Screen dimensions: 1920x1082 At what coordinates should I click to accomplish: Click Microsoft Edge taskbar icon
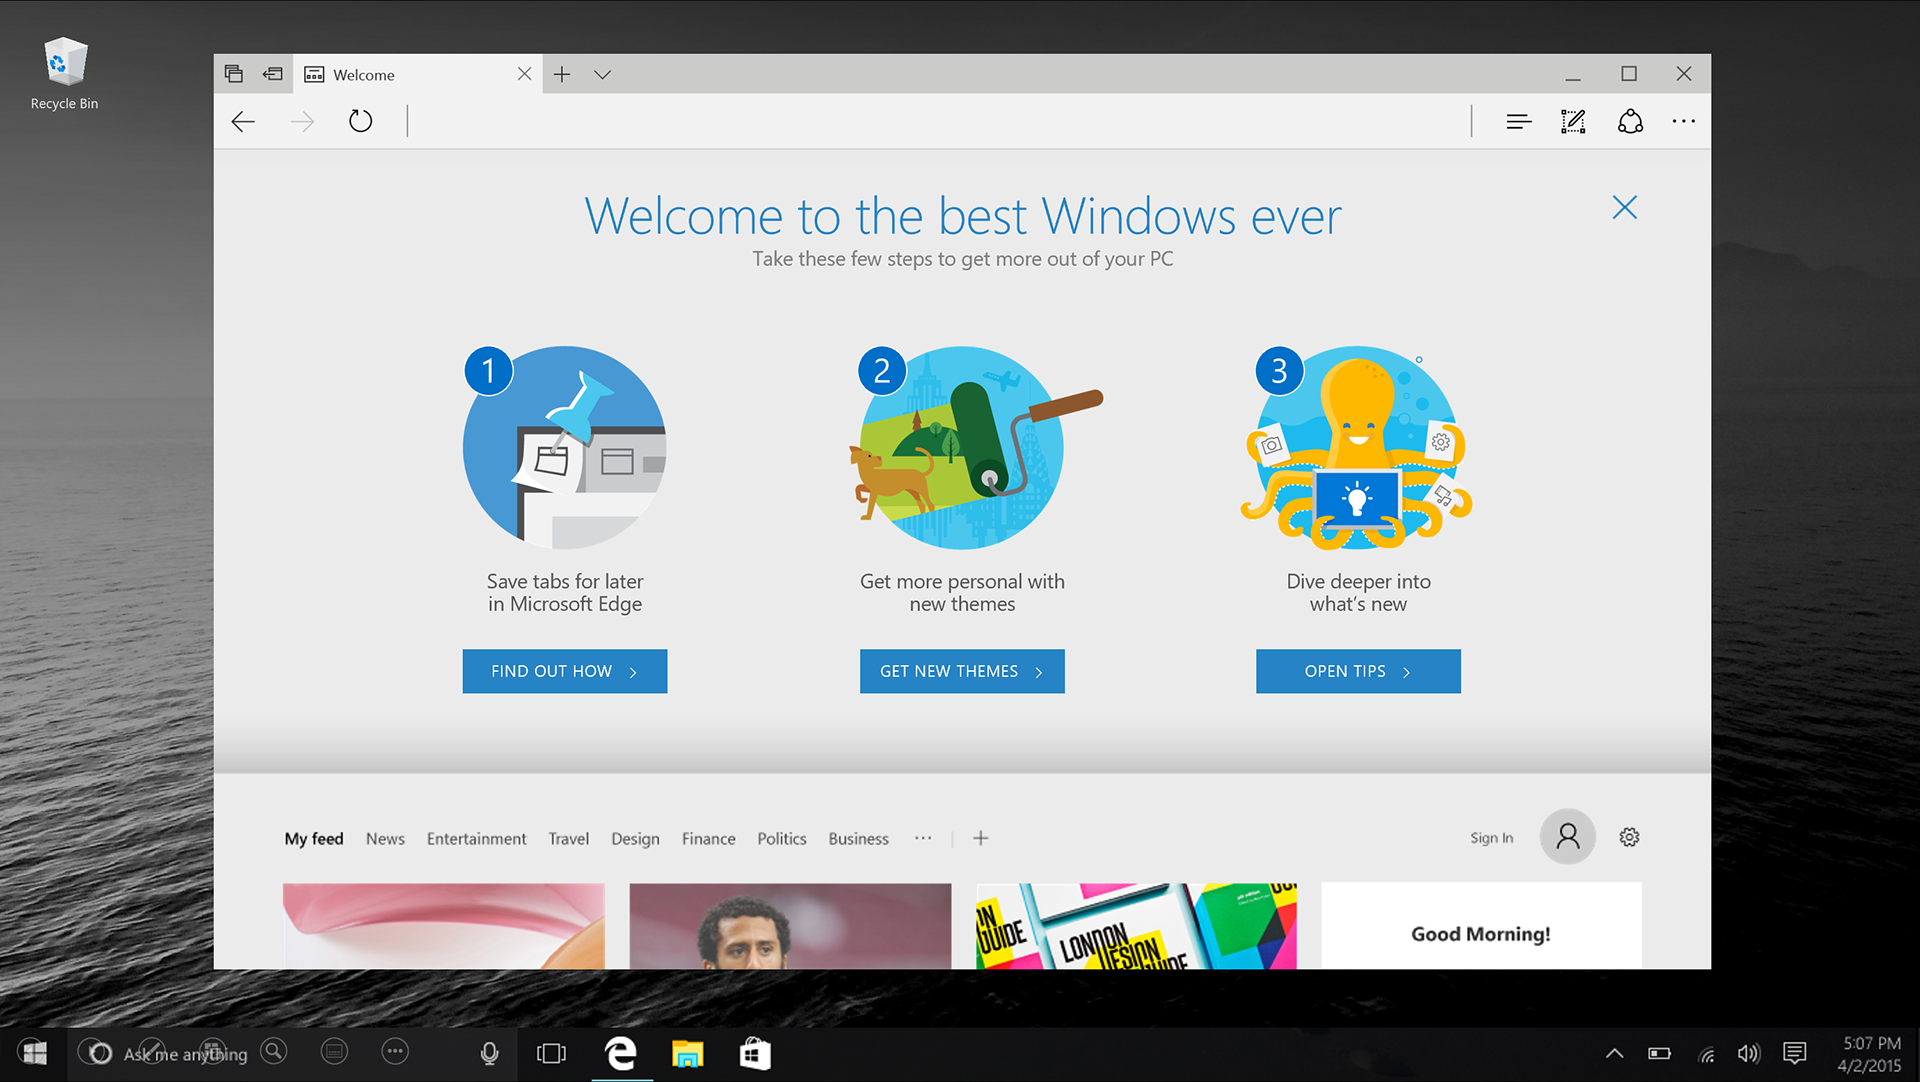[621, 1054]
